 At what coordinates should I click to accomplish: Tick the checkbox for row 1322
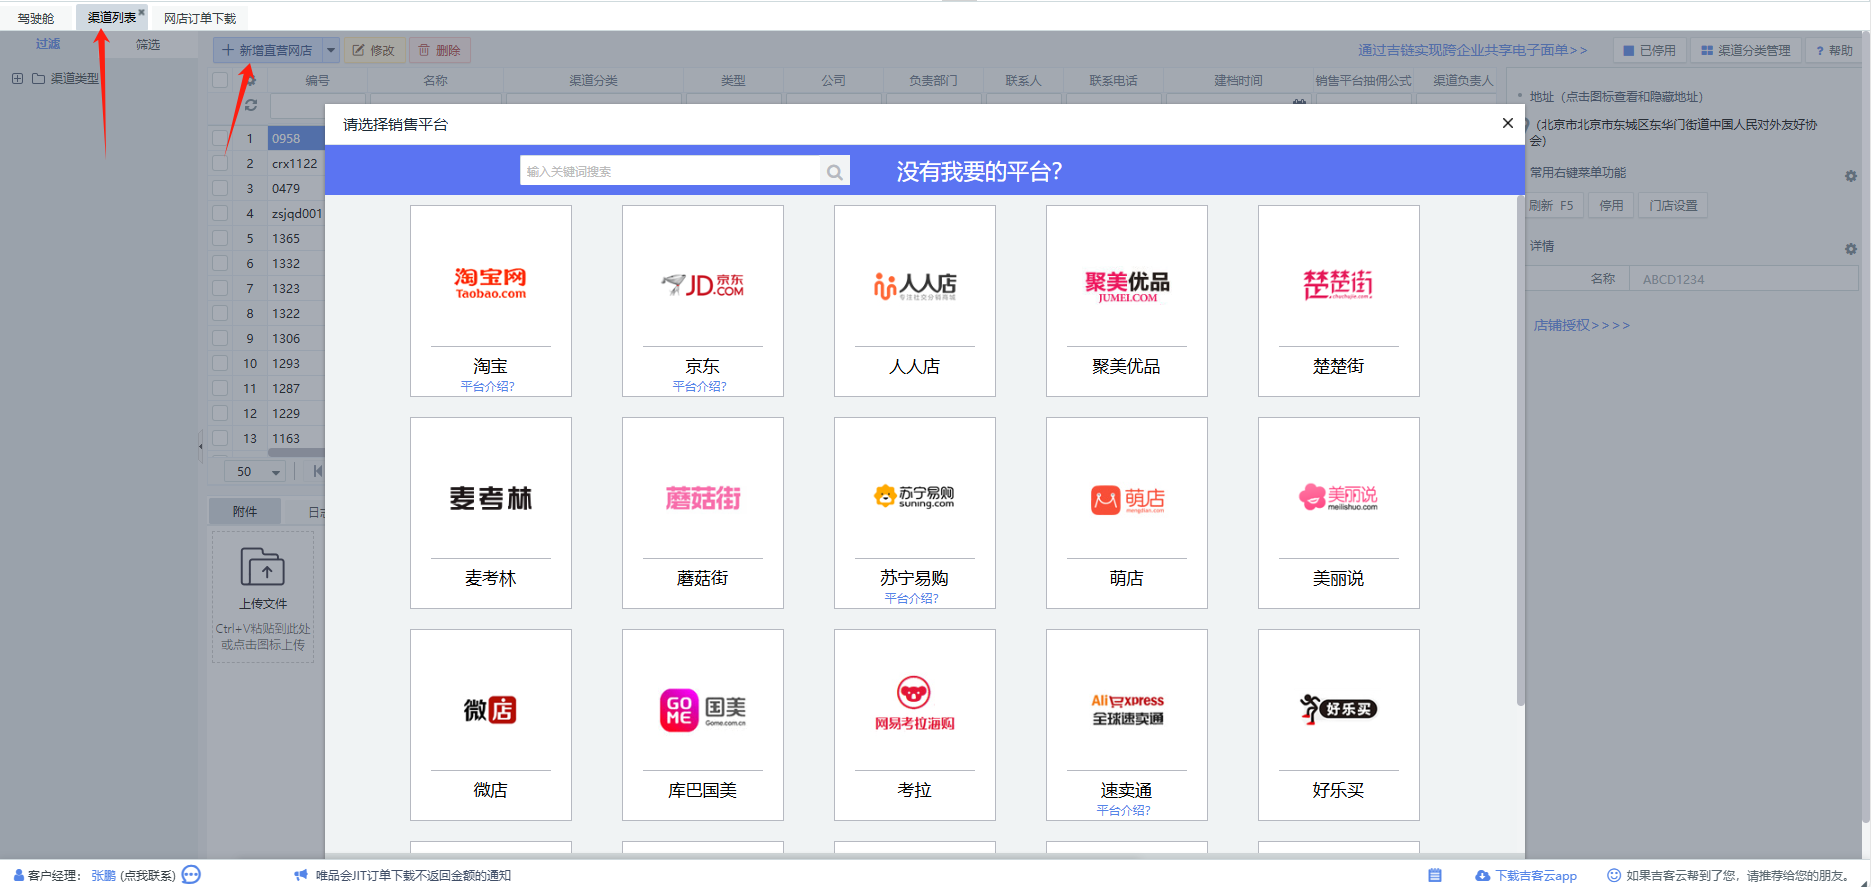pyautogui.click(x=220, y=313)
